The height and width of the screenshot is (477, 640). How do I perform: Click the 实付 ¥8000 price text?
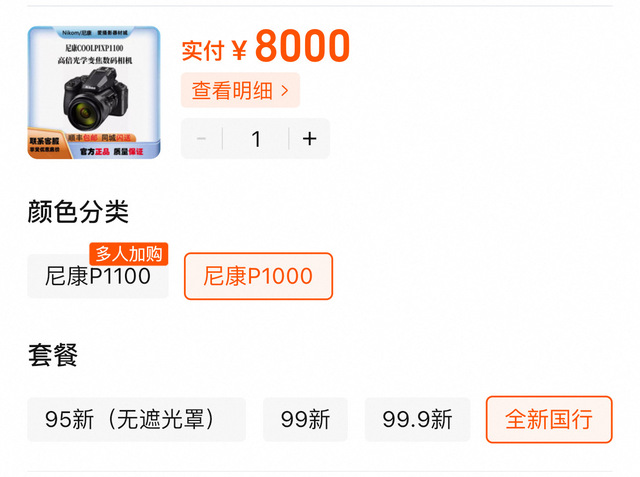pos(266,46)
